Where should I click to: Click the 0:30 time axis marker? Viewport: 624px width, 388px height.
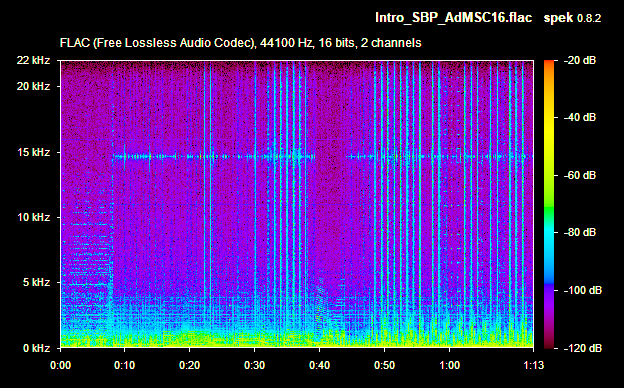click(254, 365)
